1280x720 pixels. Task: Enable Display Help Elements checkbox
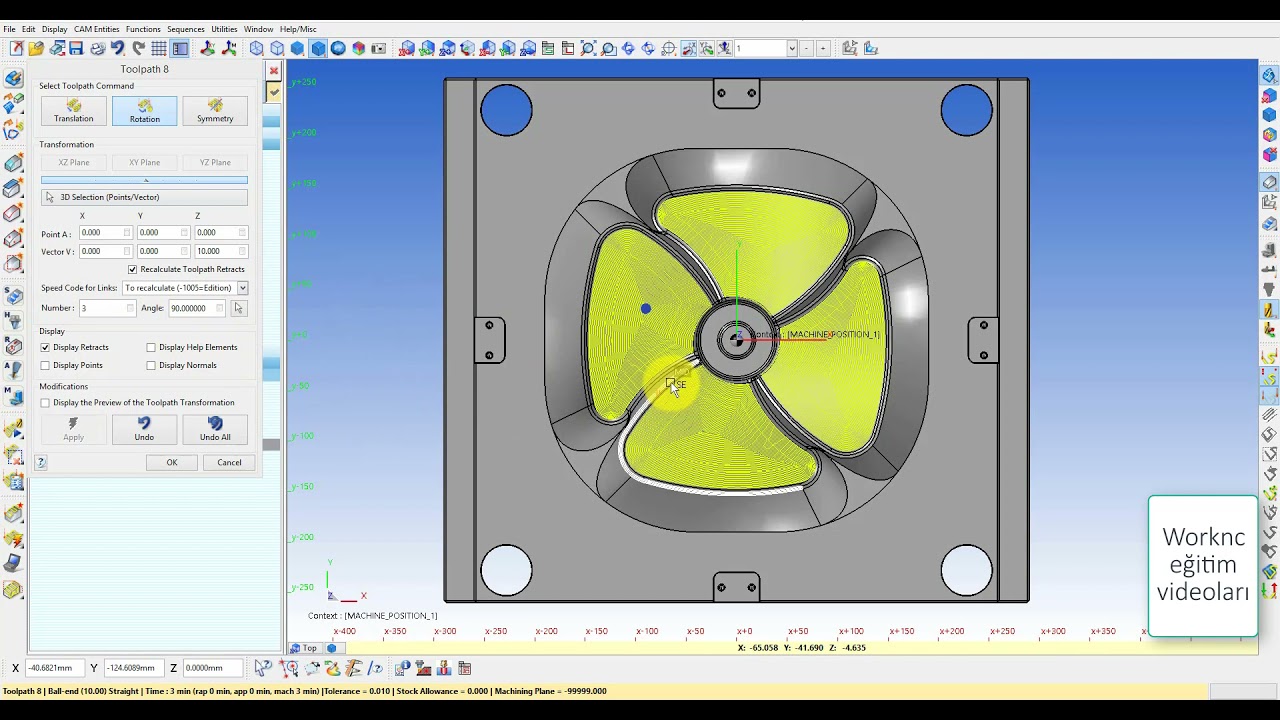[151, 347]
